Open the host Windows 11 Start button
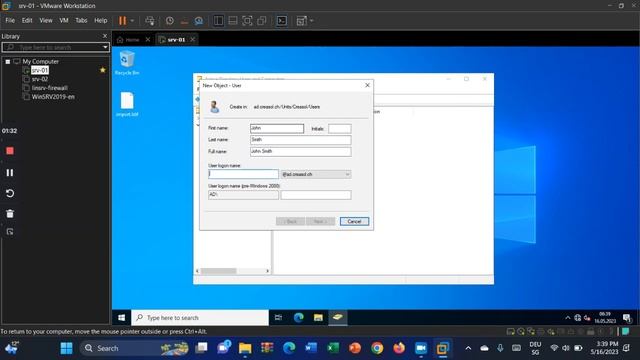Viewport: 640px width, 360px height. click(x=67, y=348)
